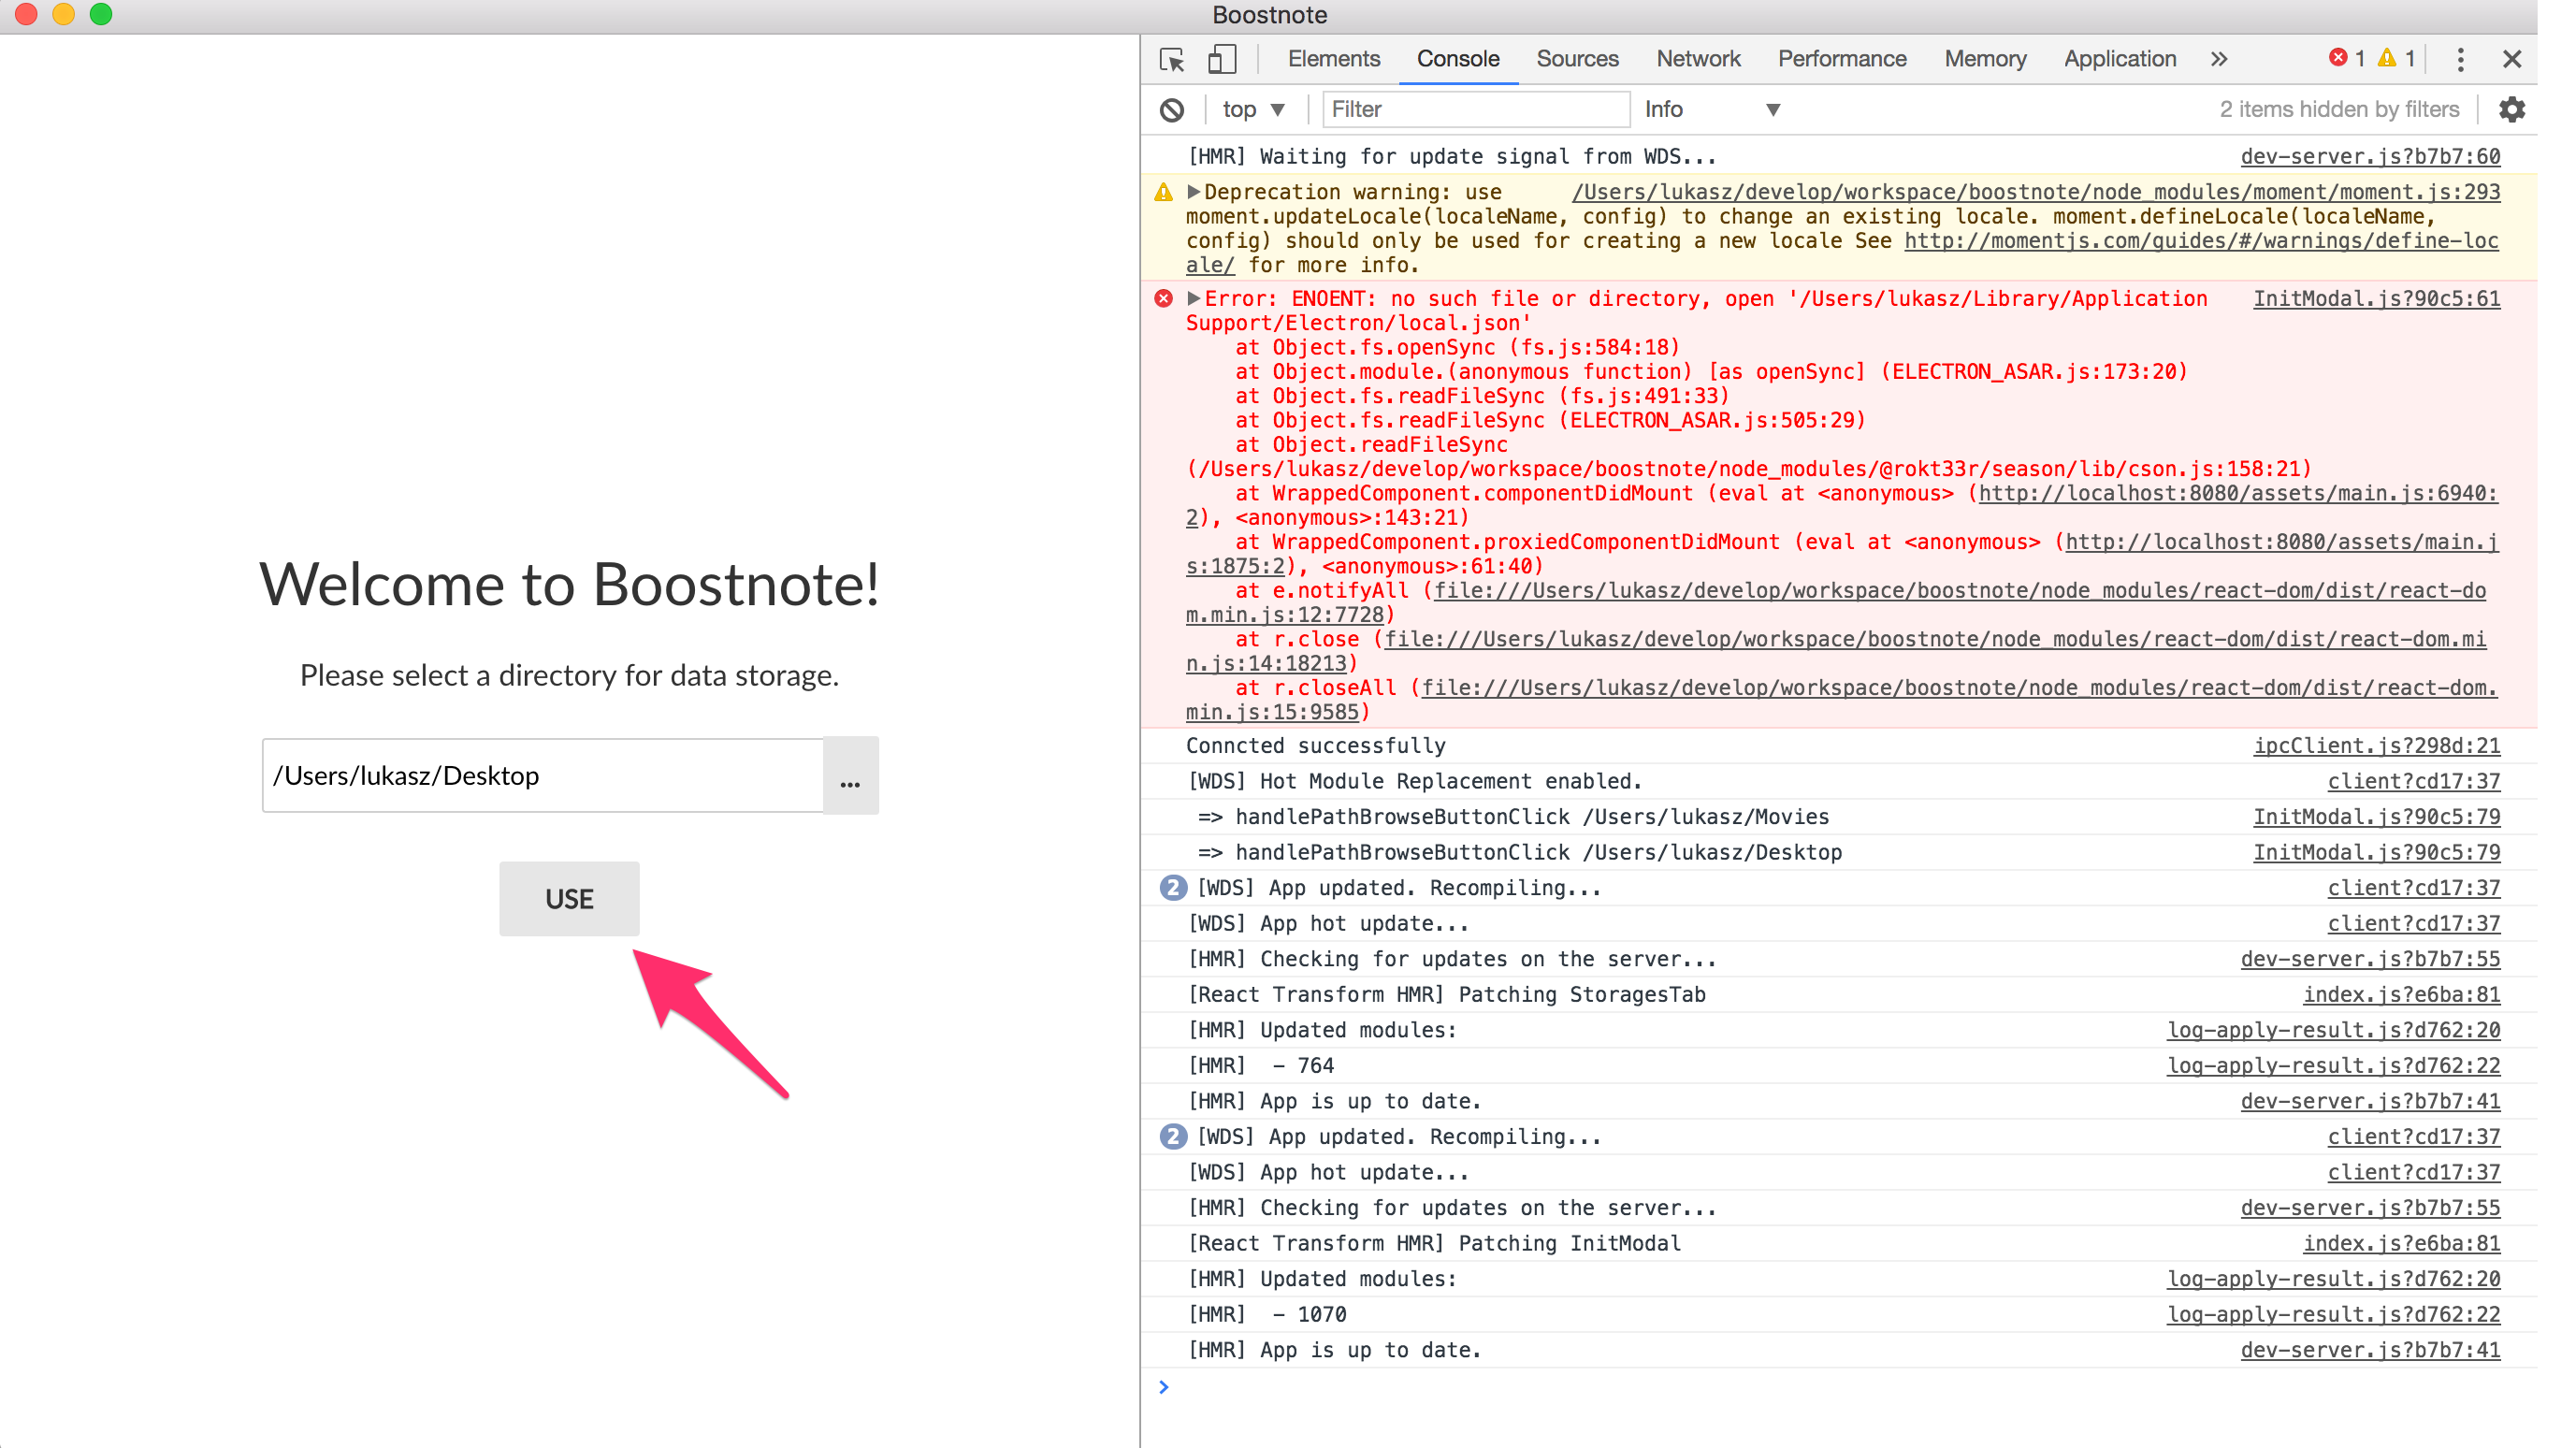This screenshot has width=2576, height=1448.
Task: Click the red error count indicator
Action: [x=2346, y=59]
